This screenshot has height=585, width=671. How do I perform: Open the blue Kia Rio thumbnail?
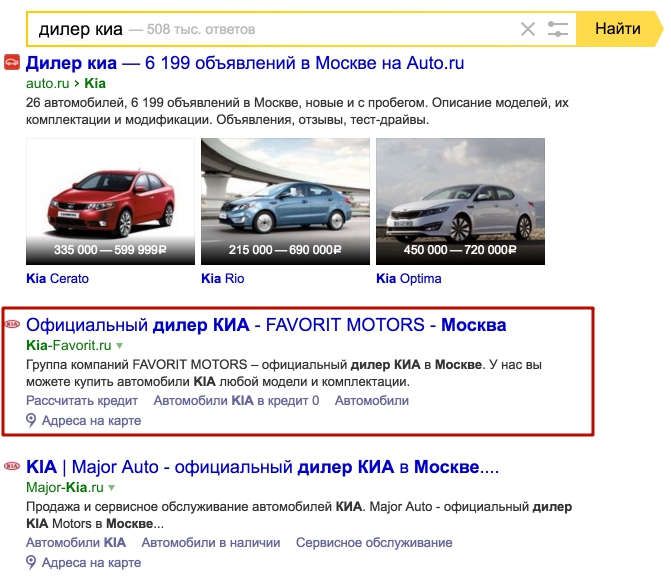pos(285,201)
